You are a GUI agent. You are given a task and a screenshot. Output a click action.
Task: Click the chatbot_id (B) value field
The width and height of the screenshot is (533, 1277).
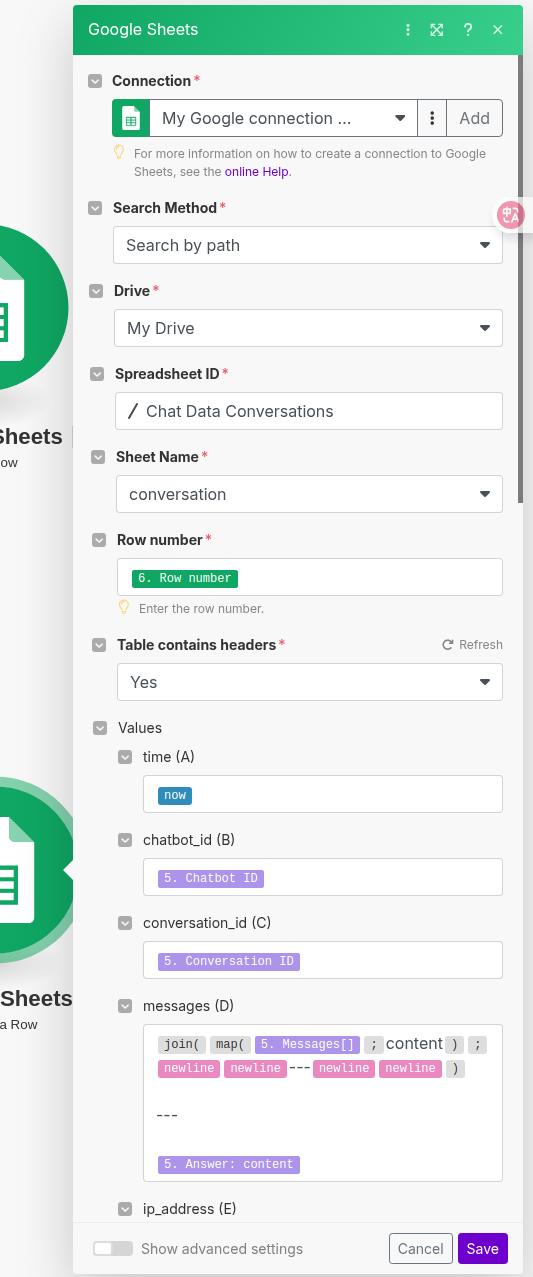pos(323,877)
